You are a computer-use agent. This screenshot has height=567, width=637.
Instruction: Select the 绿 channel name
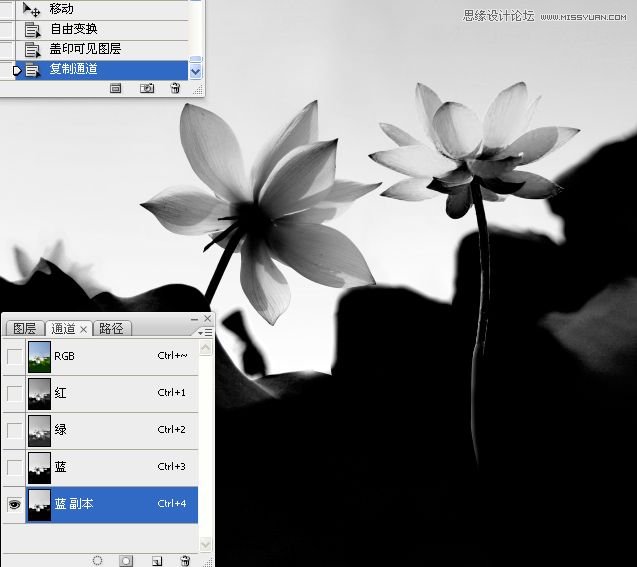tap(60, 430)
